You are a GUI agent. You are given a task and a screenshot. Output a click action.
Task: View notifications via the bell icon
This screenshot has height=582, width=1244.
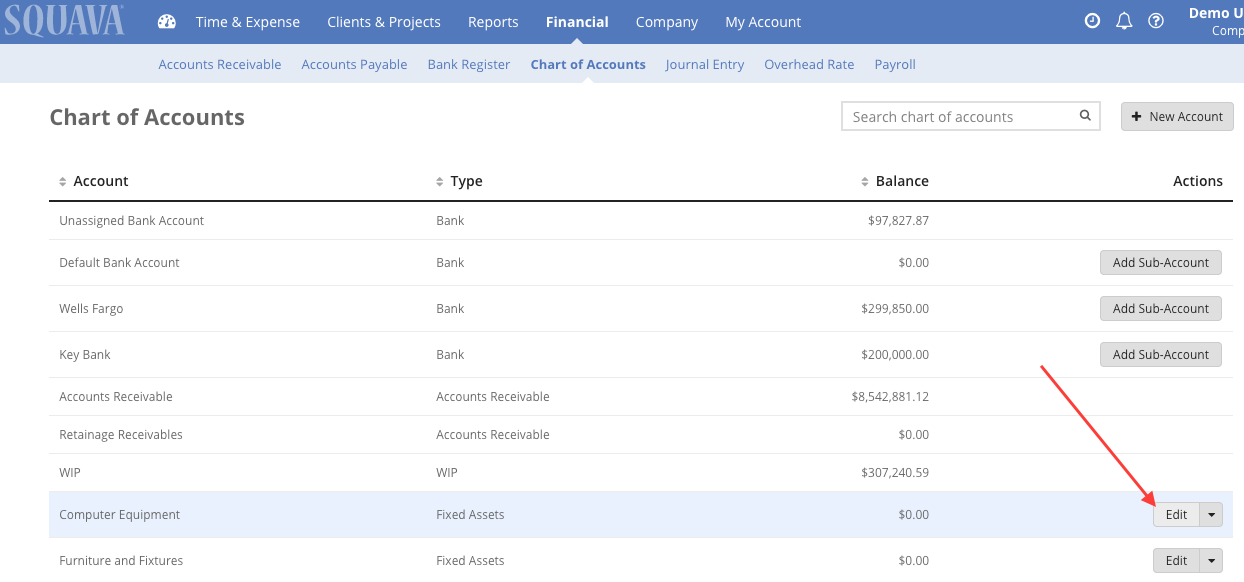coord(1124,20)
